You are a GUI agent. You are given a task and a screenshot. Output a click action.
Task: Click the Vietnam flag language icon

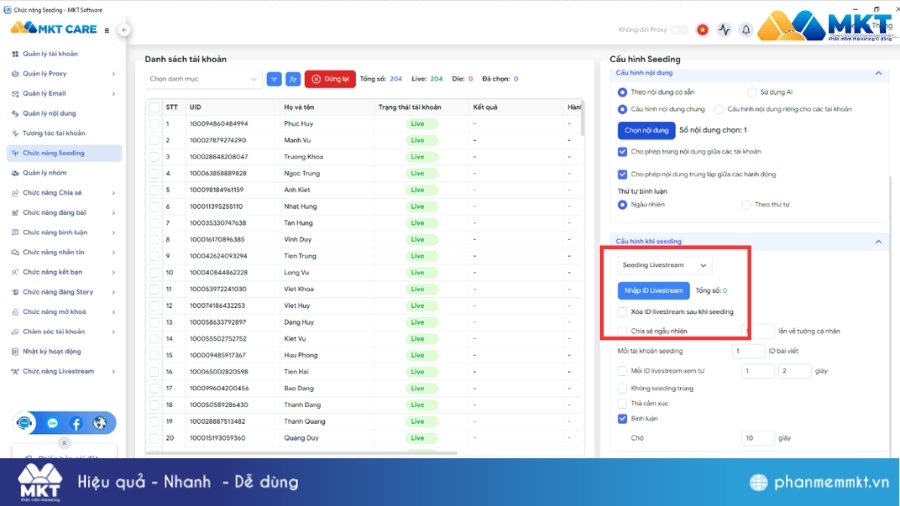(703, 30)
